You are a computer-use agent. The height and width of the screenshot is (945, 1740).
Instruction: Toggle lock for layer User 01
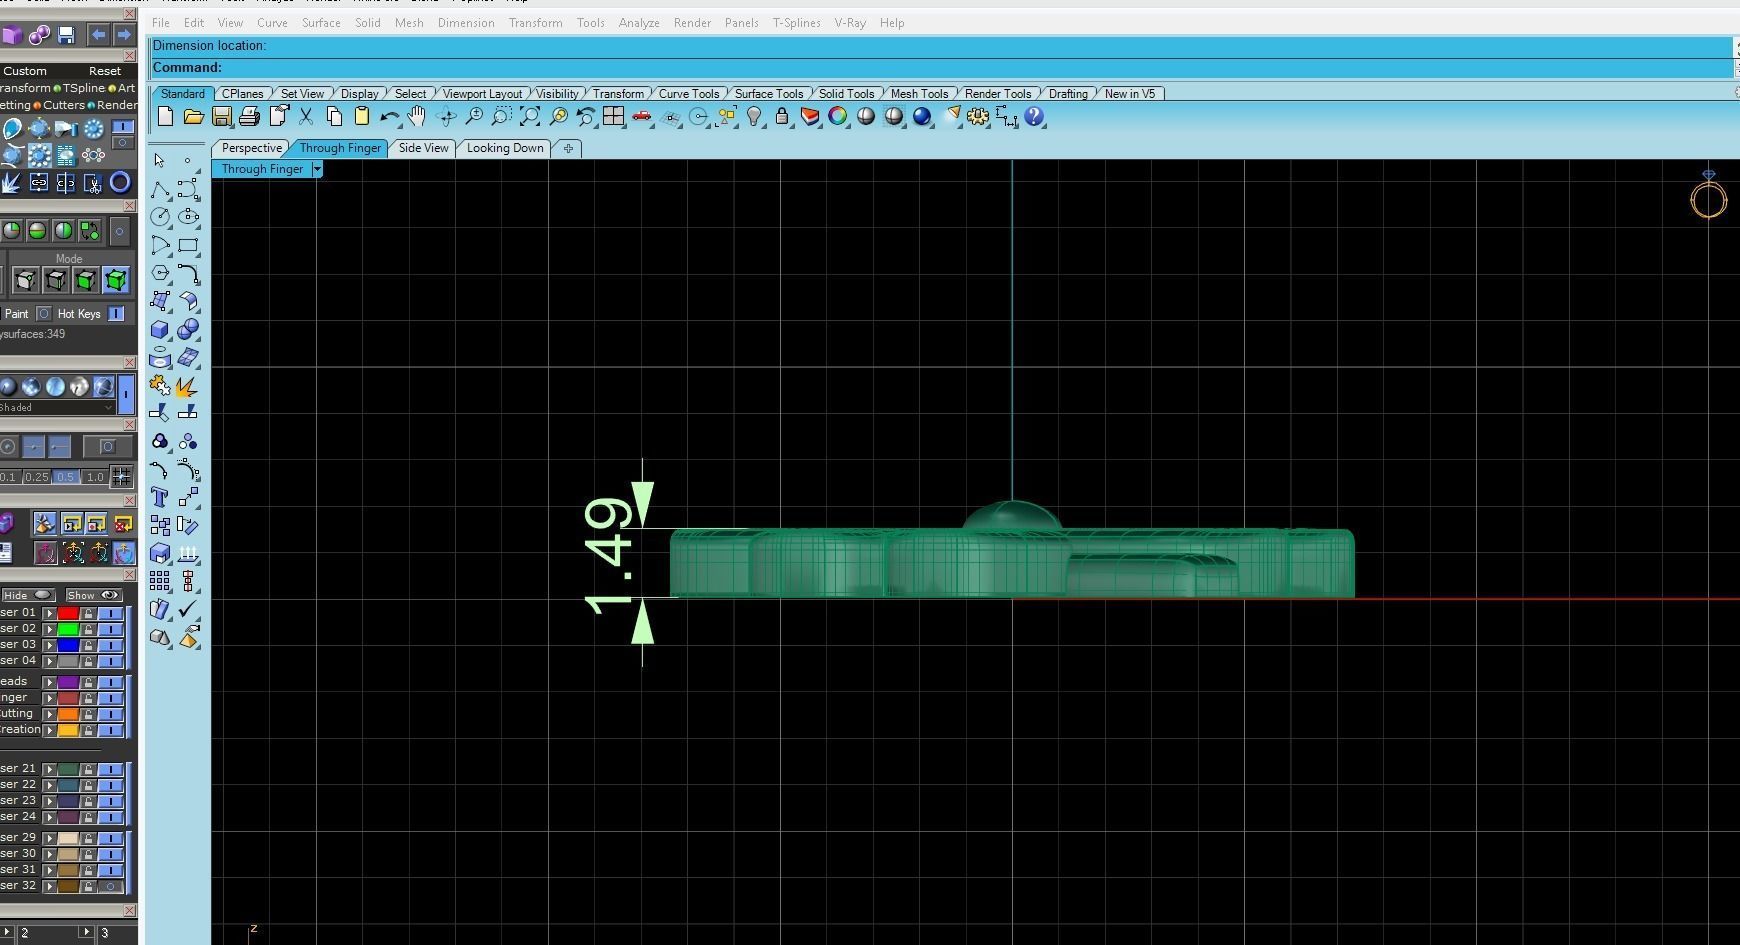point(88,613)
